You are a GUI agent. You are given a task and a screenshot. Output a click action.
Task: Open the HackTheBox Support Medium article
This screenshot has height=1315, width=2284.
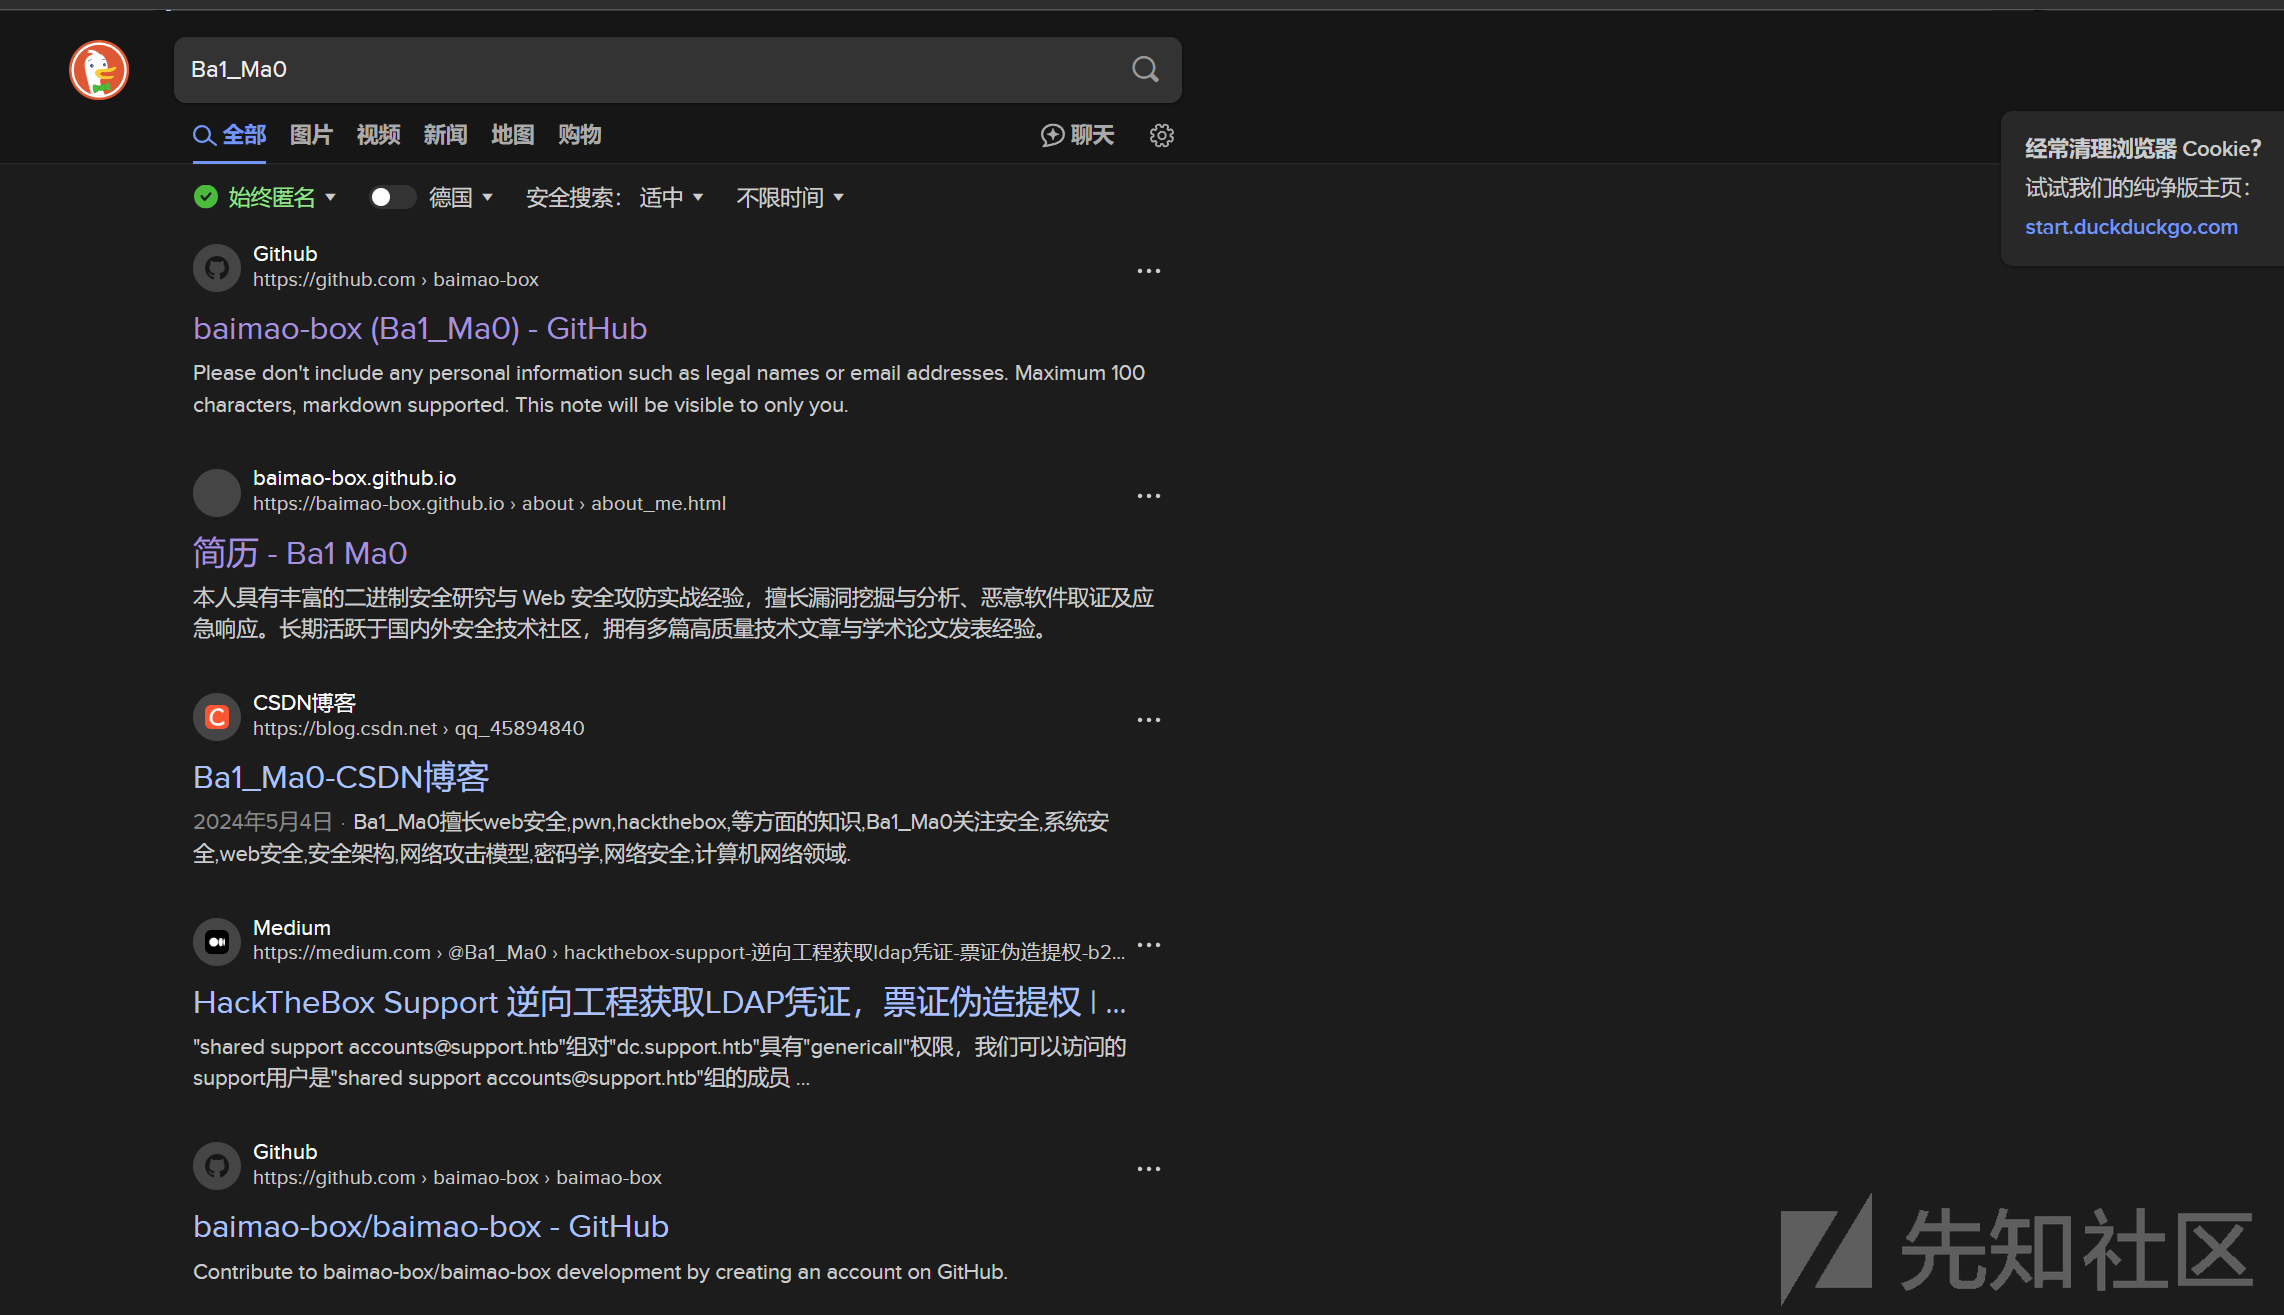click(660, 1002)
